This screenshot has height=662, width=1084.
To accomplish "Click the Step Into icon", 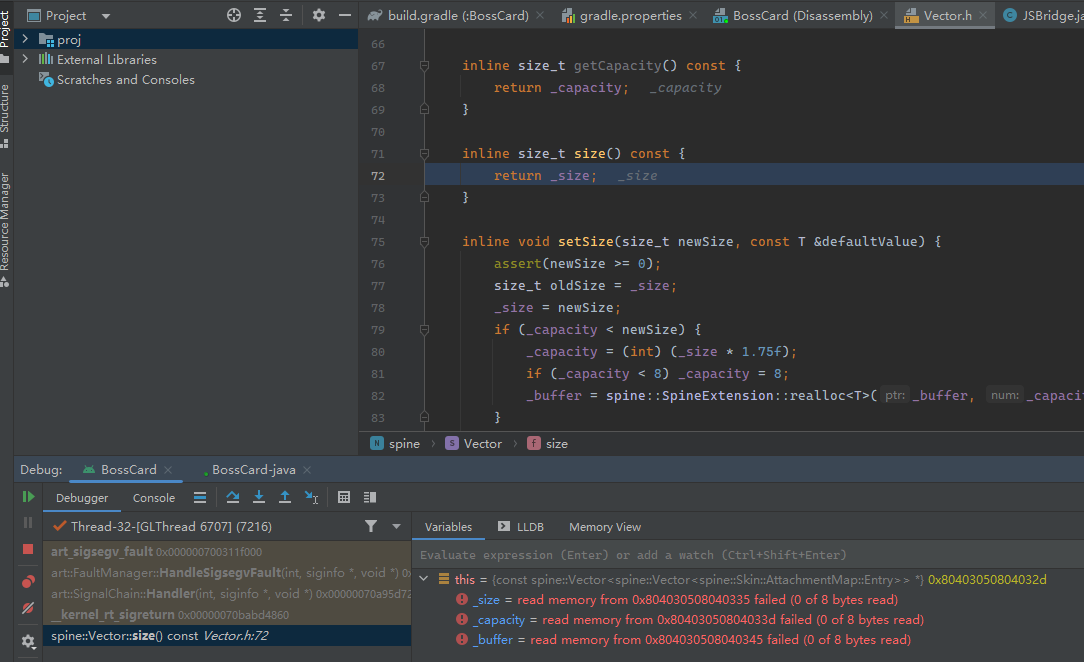I will (259, 497).
